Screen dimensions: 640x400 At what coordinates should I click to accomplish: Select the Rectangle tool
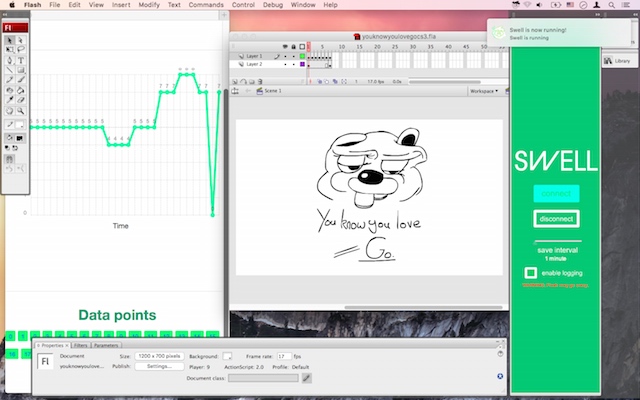pyautogui.click(x=21, y=70)
